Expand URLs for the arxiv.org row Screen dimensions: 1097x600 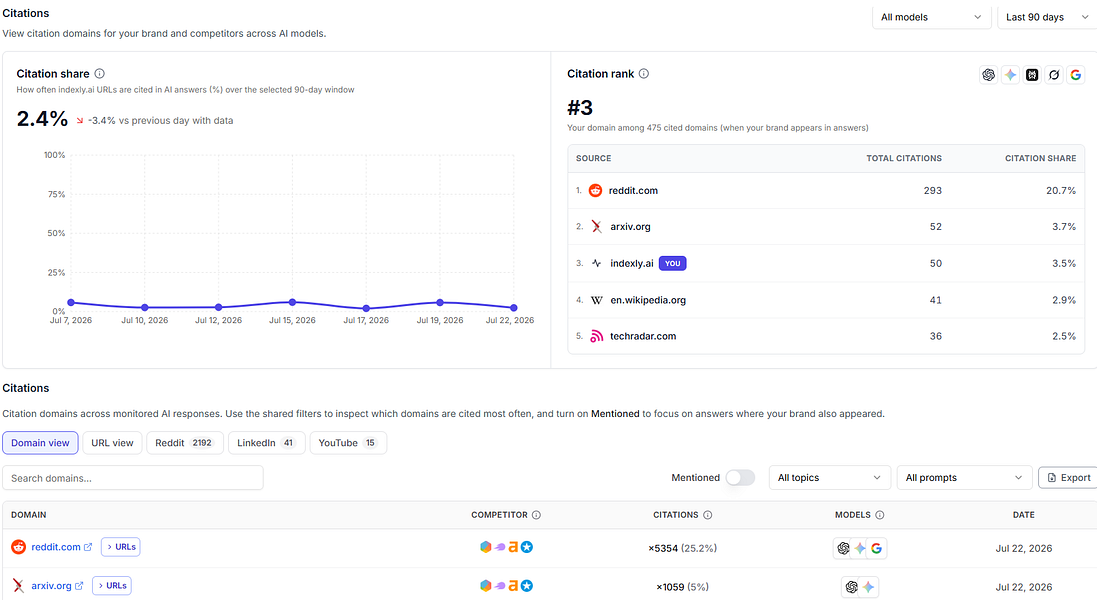(x=112, y=585)
